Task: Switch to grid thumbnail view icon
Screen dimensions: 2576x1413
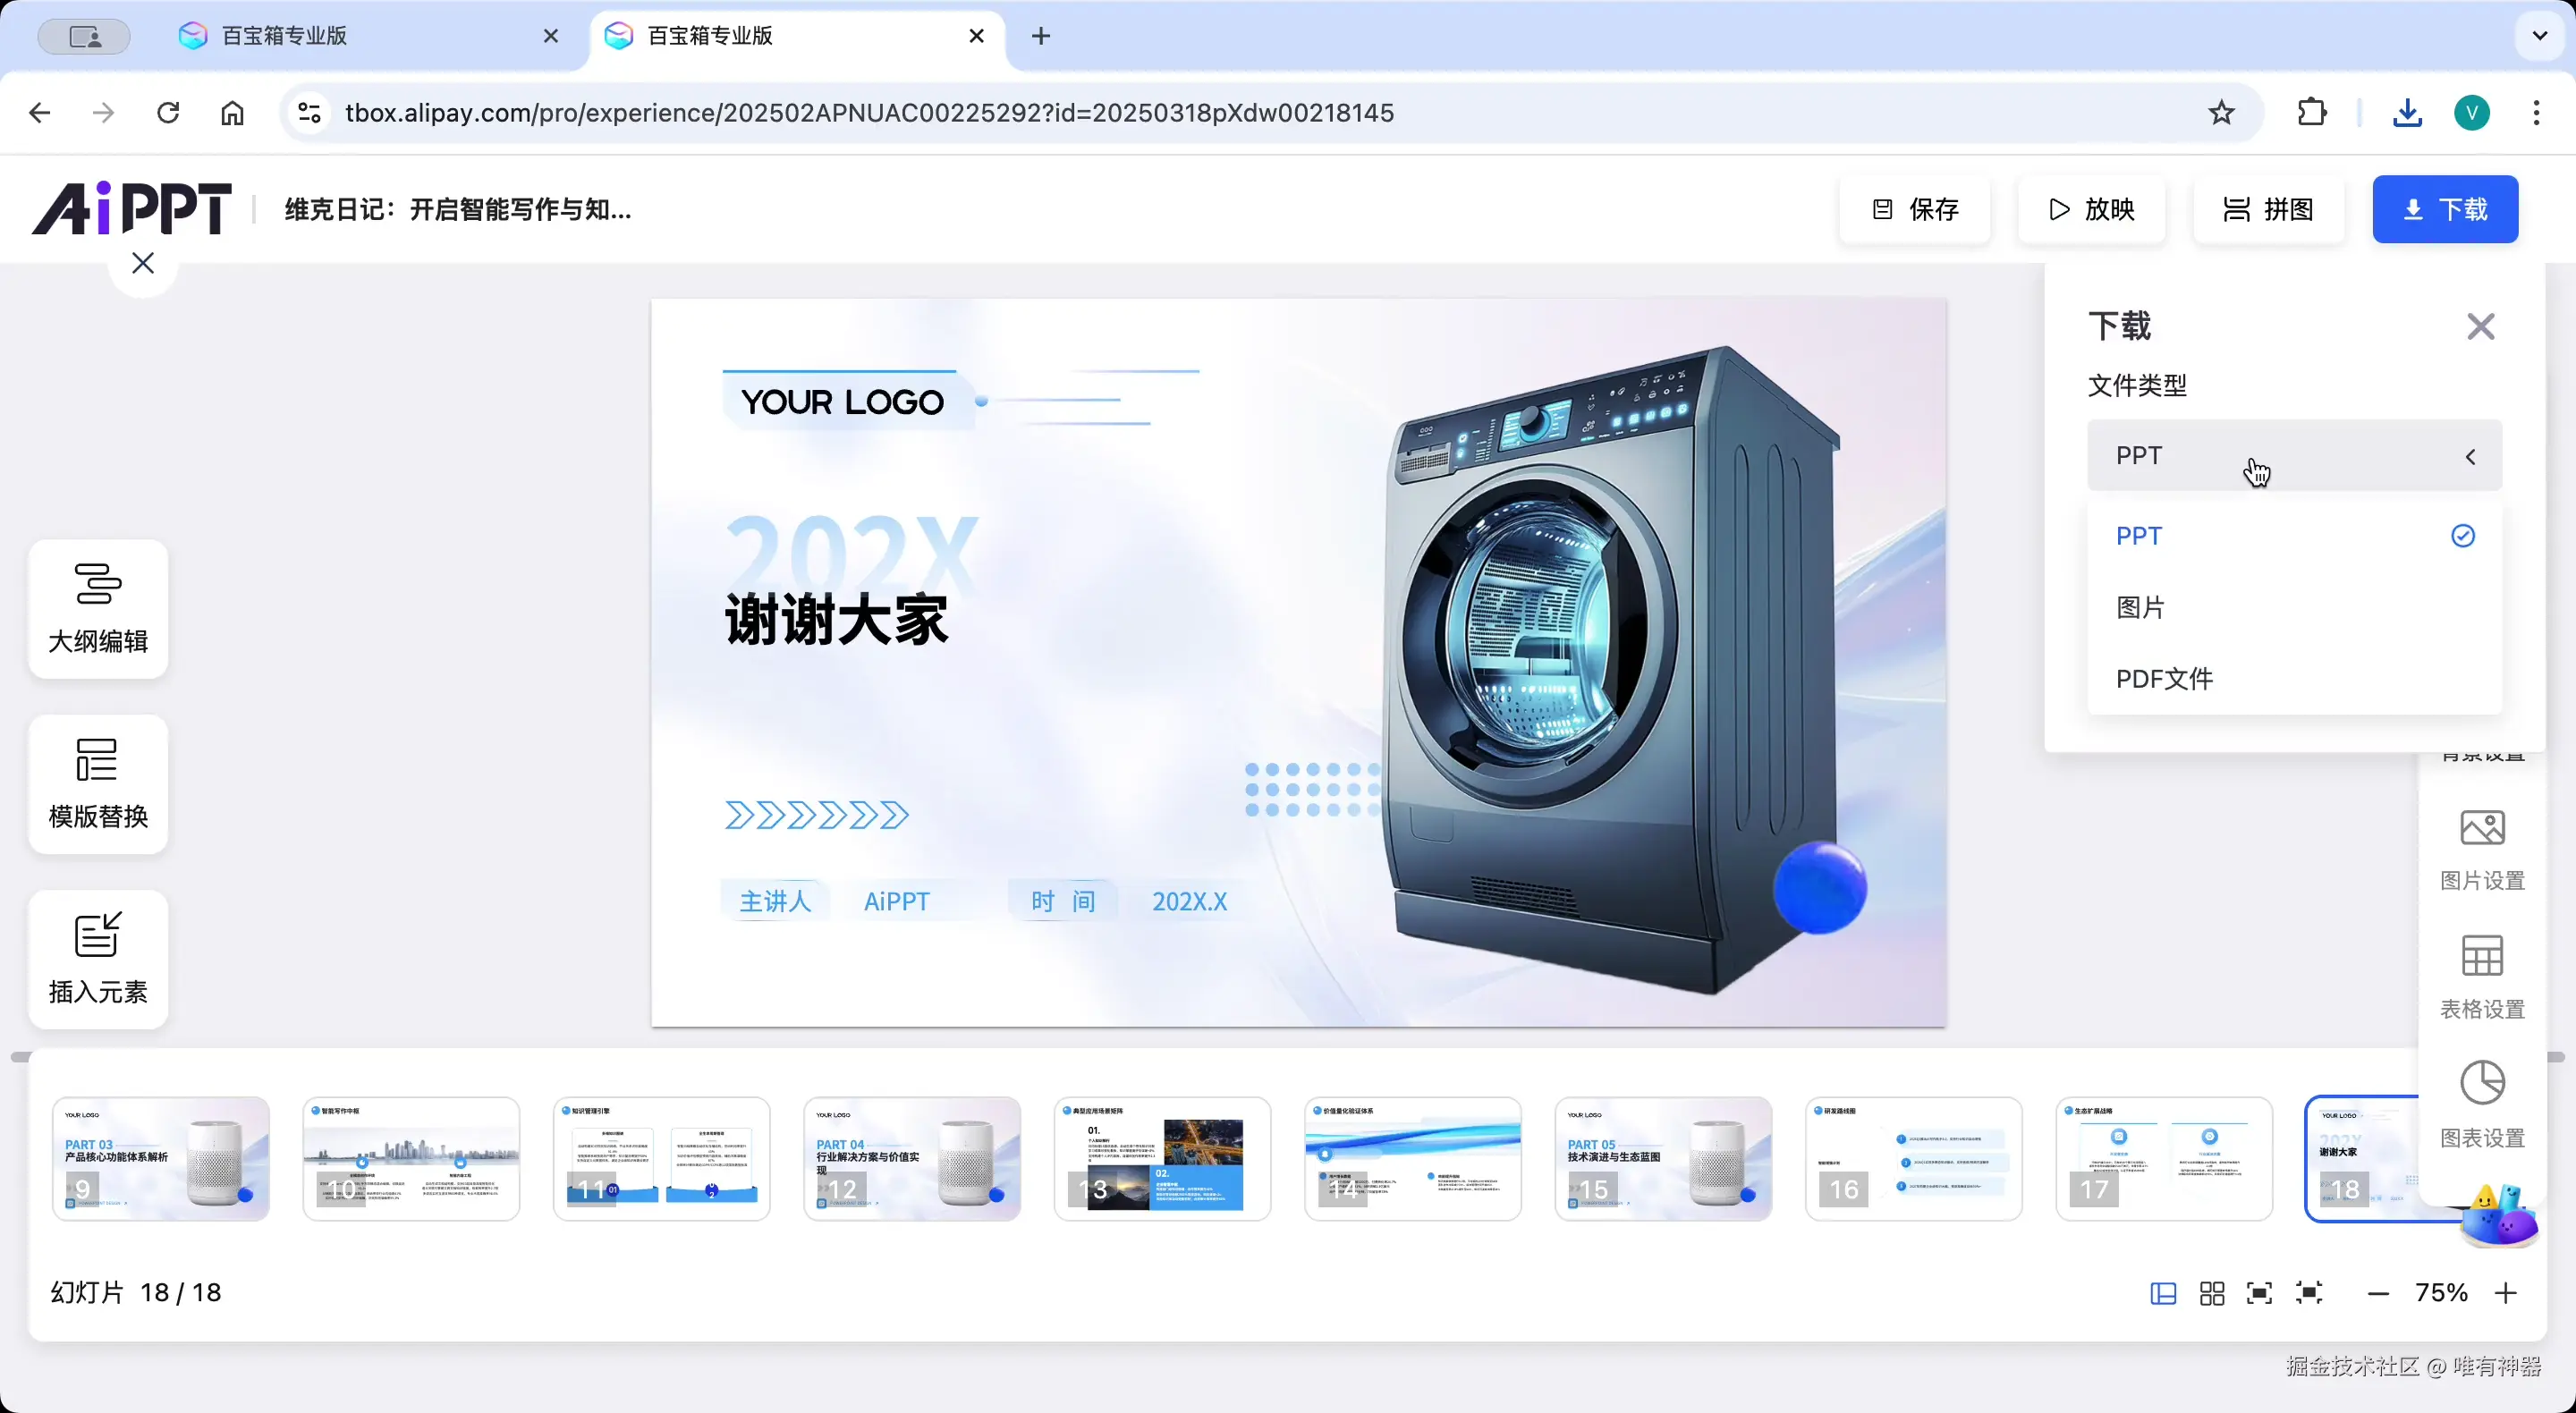Action: point(2212,1293)
